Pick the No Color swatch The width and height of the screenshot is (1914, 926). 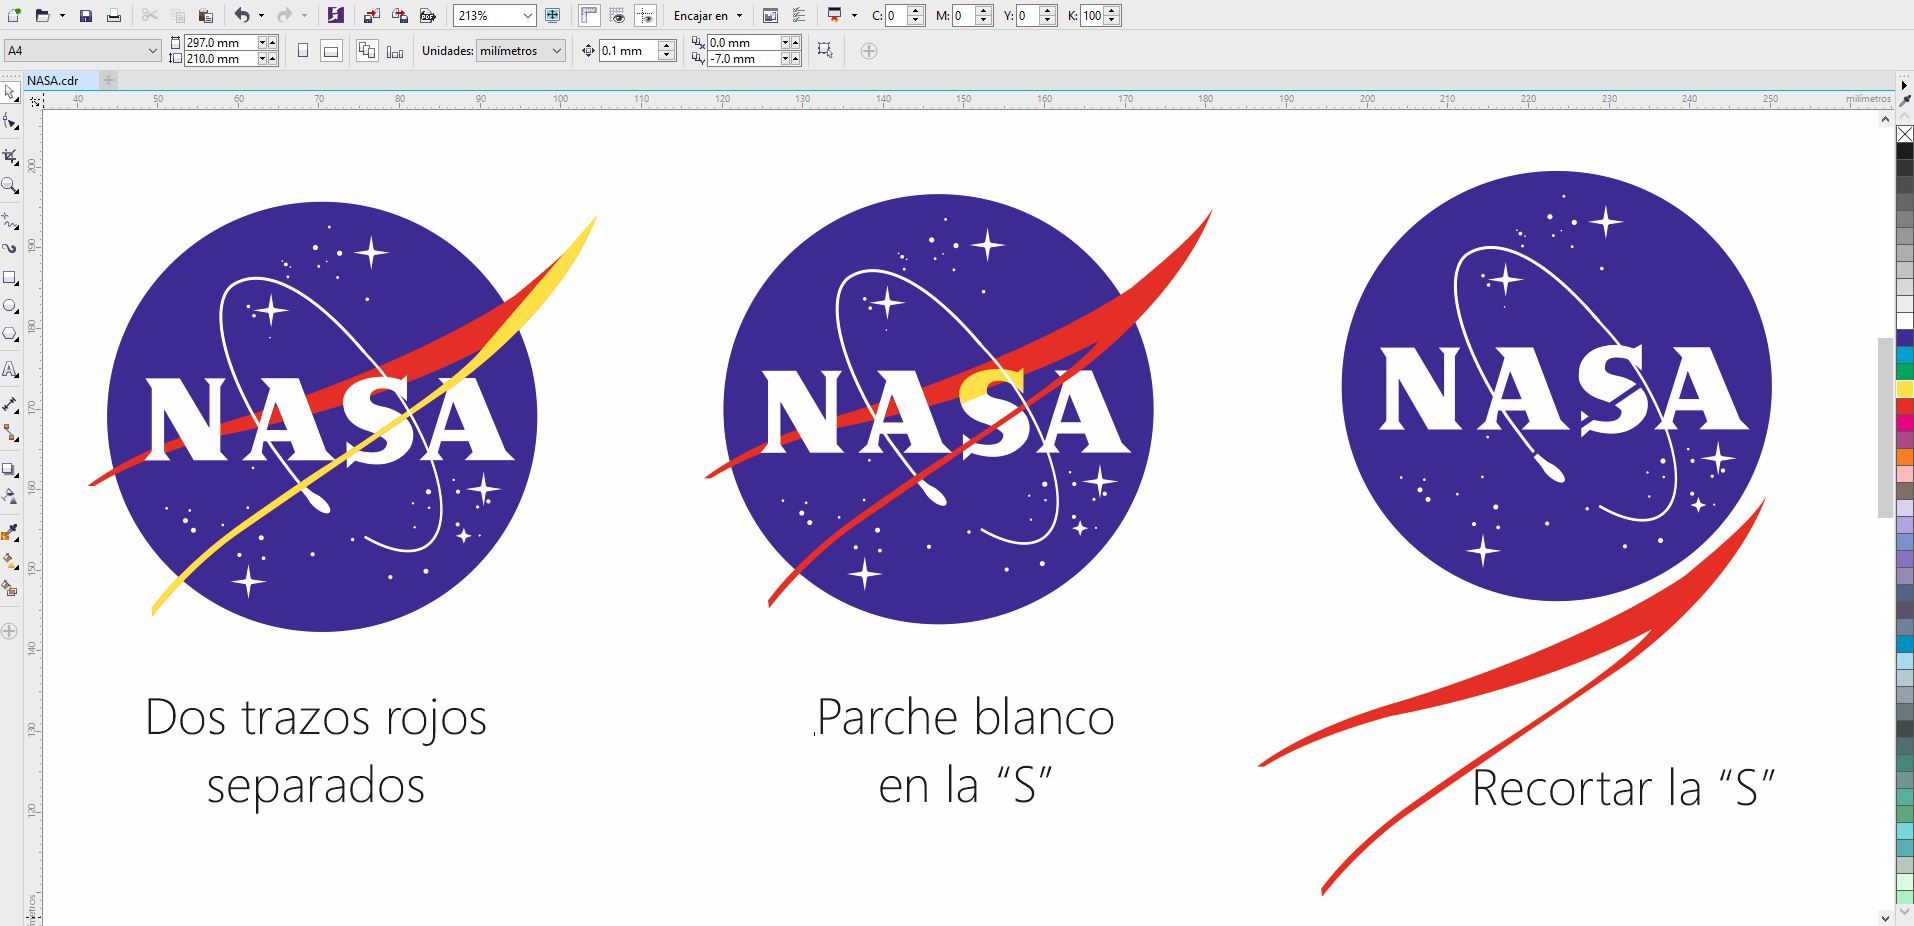click(1905, 134)
